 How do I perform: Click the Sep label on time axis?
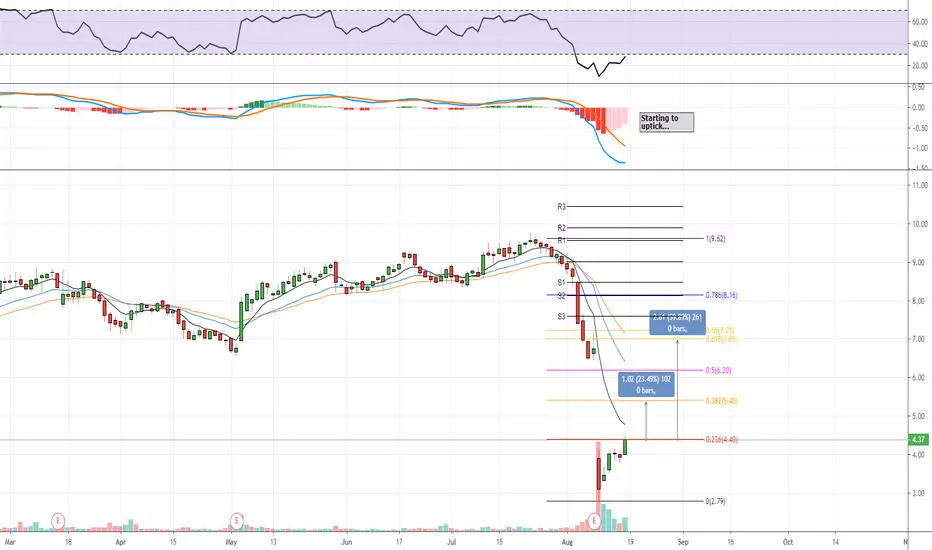pyautogui.click(x=683, y=542)
